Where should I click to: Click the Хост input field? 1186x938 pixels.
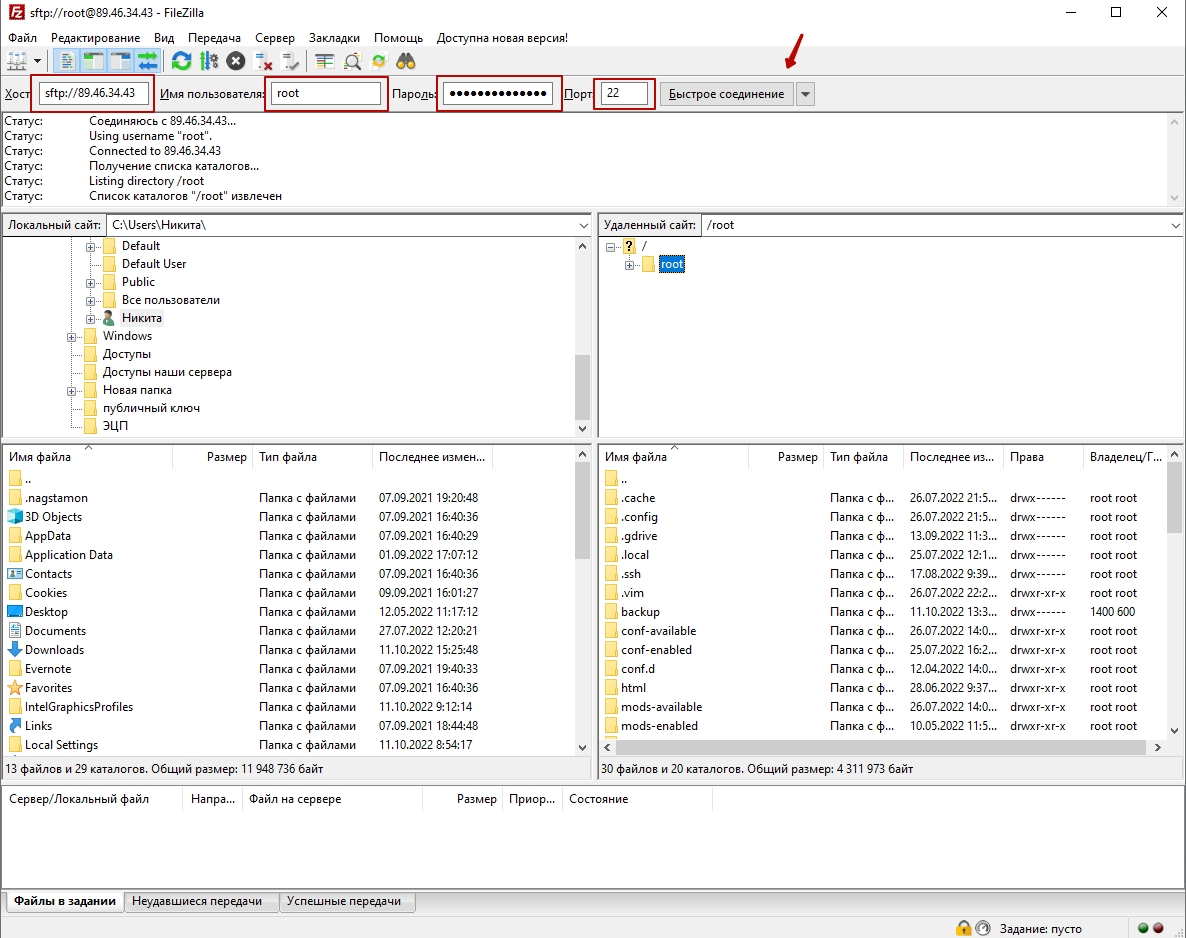[x=93, y=93]
